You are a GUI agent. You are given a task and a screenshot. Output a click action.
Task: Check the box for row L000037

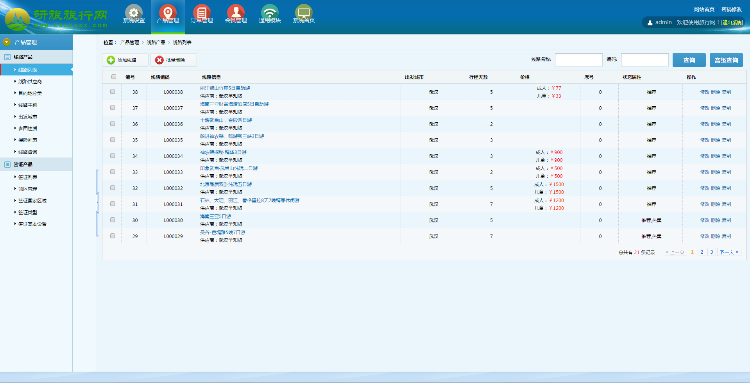point(113,108)
